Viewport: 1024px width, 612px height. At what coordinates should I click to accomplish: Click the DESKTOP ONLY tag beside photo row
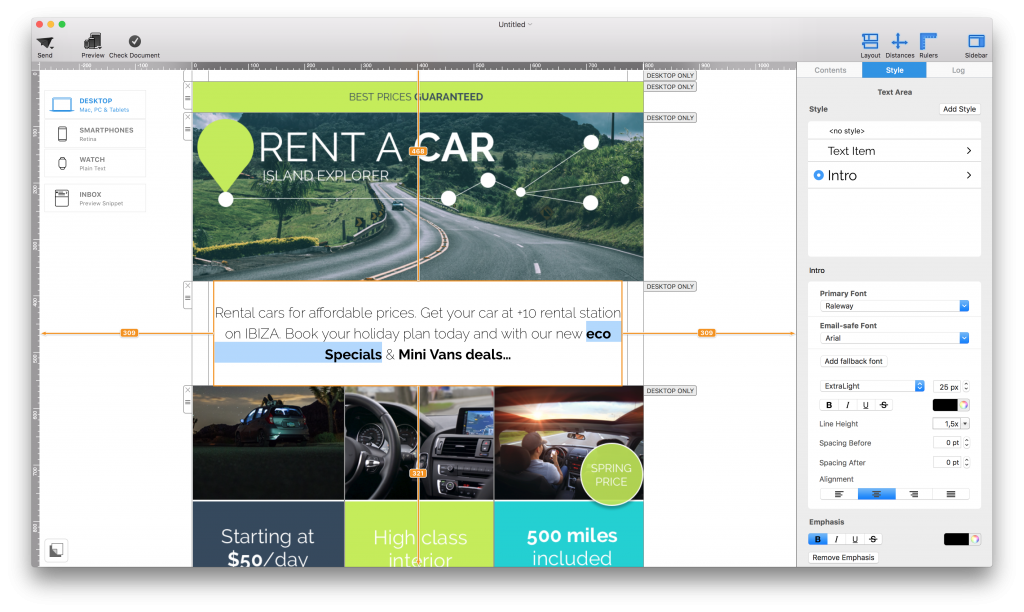click(670, 391)
